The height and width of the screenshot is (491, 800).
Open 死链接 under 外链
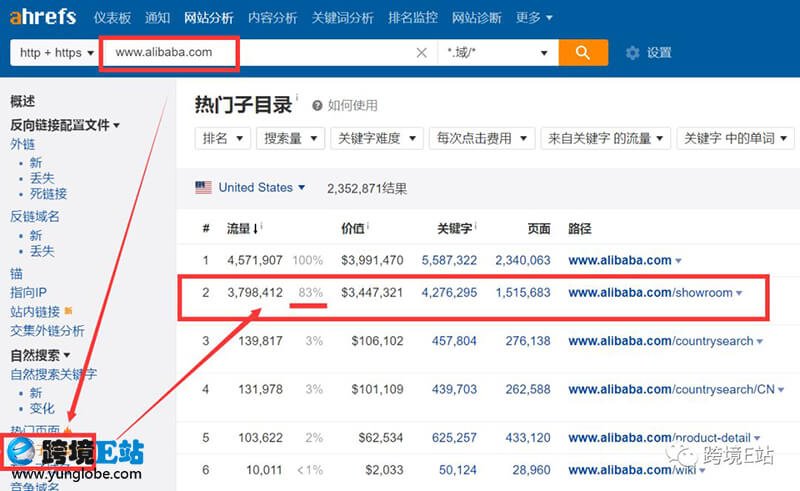(x=48, y=194)
